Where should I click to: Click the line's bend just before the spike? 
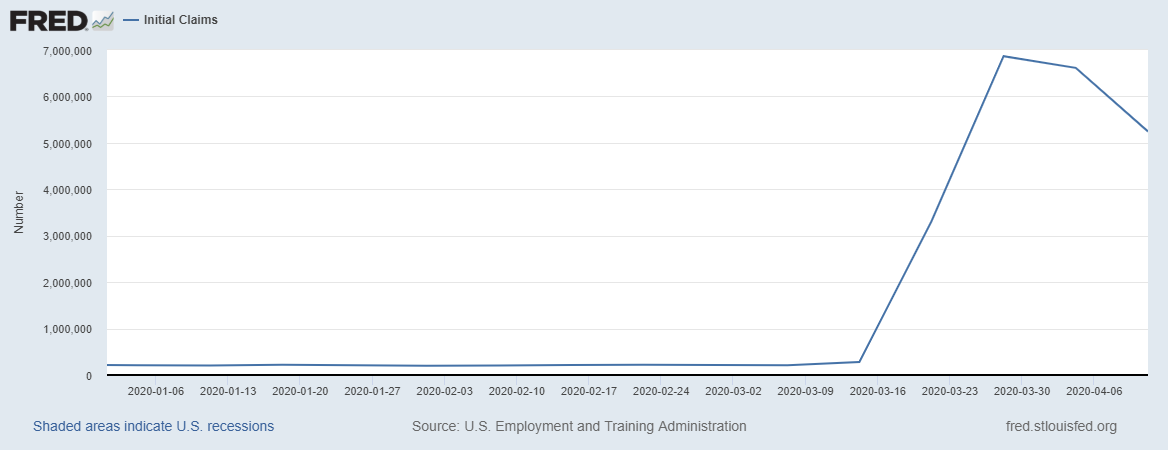859,362
